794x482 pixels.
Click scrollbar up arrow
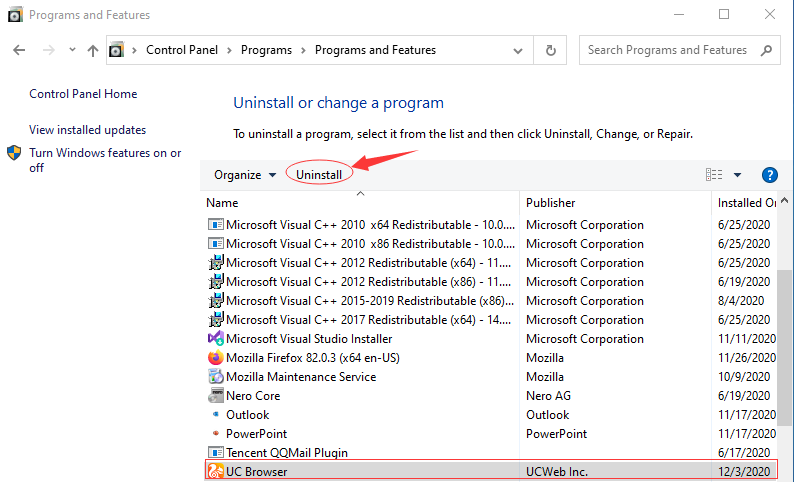784,200
